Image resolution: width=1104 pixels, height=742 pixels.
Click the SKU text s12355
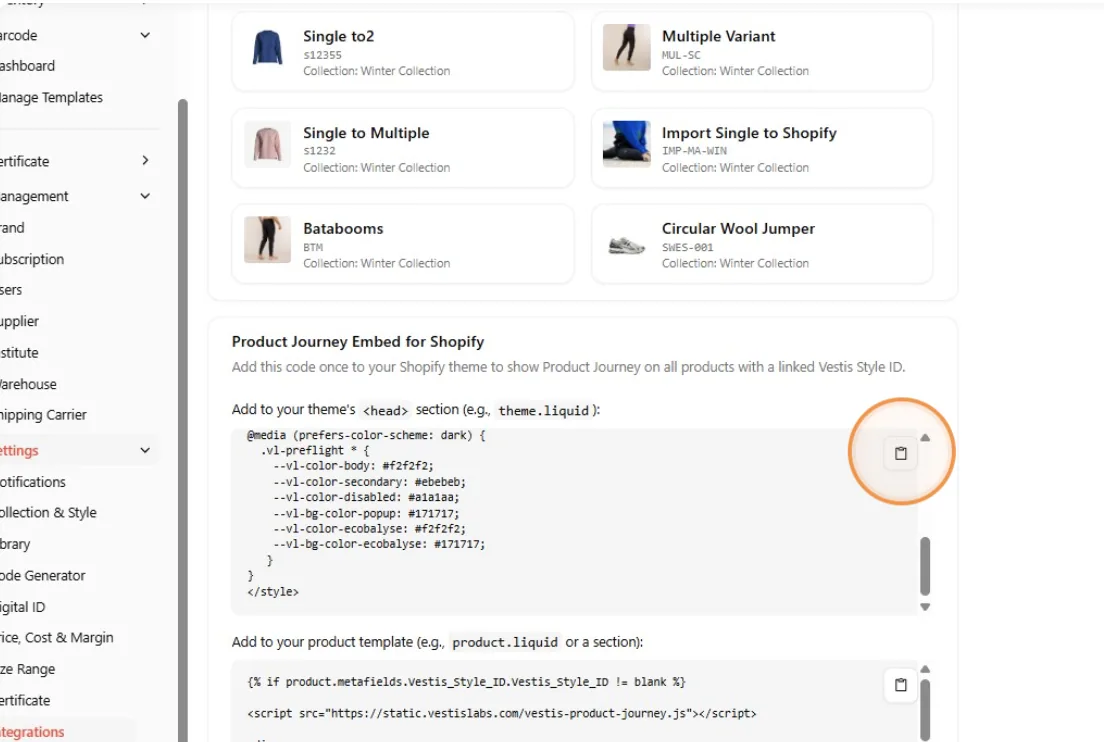pos(322,54)
